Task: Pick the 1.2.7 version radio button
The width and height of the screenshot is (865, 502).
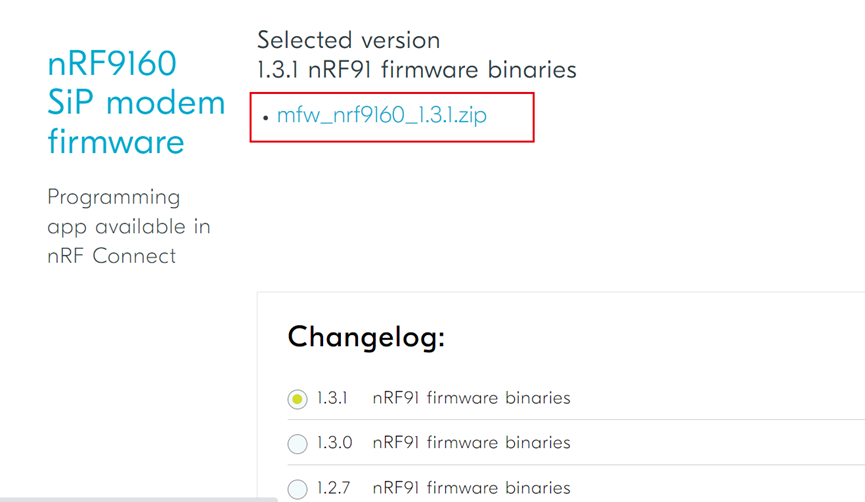Action: tap(297, 489)
